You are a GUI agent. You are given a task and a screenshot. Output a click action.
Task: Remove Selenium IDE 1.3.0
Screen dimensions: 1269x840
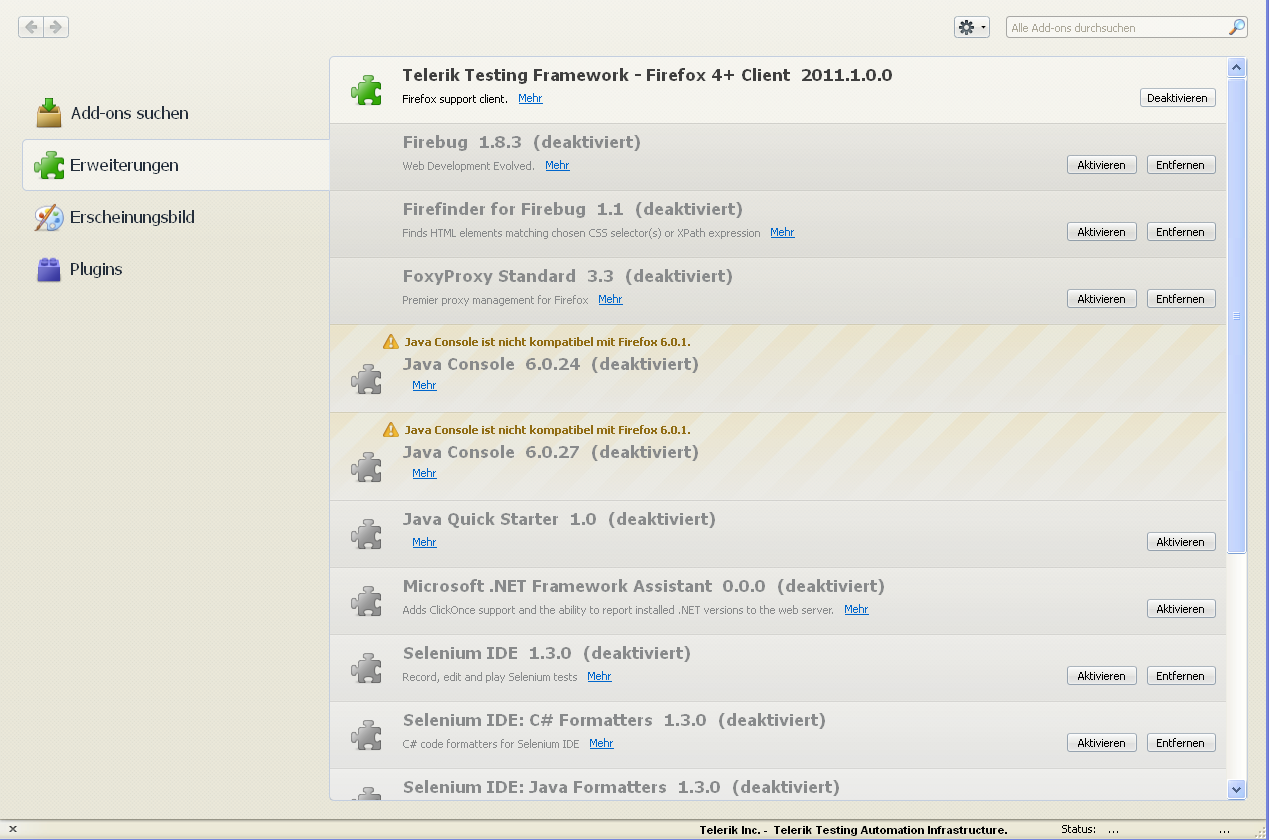click(x=1181, y=676)
